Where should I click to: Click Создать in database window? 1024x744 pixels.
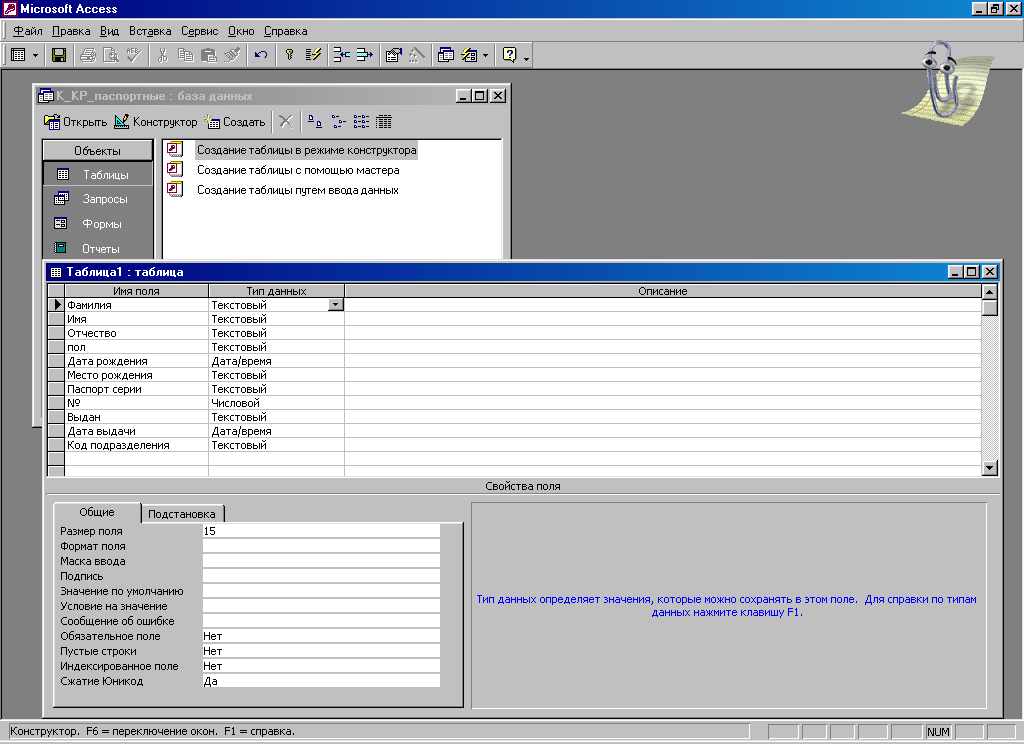click(x=235, y=122)
